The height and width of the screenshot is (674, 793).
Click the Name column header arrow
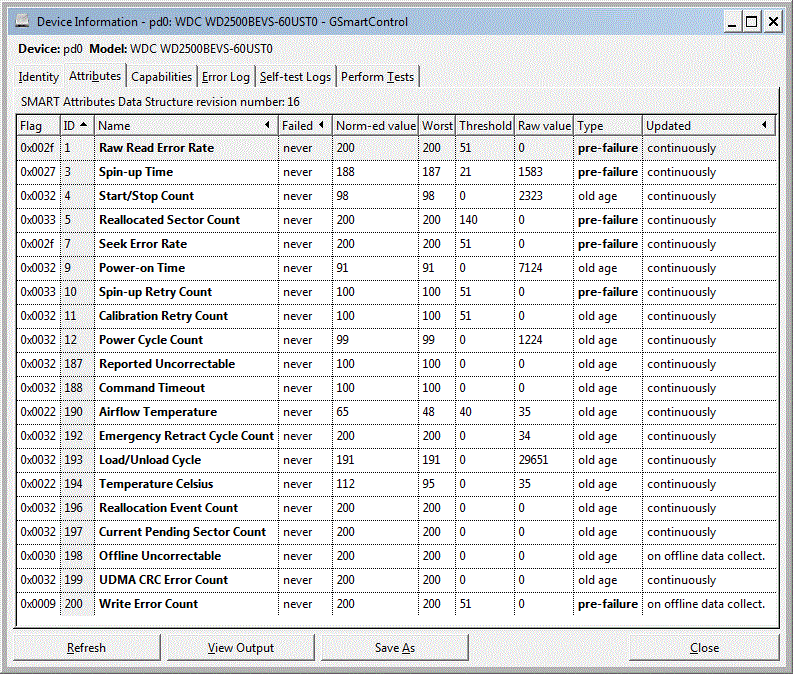pyautogui.click(x=267, y=125)
